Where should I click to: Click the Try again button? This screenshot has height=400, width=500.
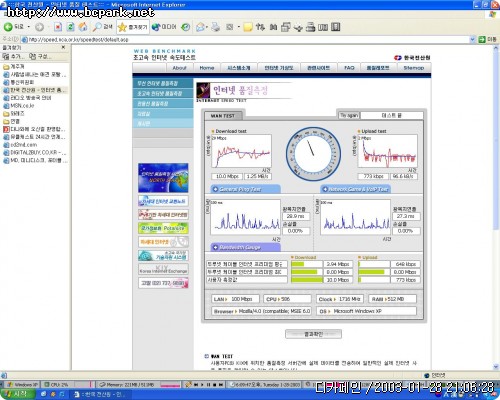coord(349,115)
